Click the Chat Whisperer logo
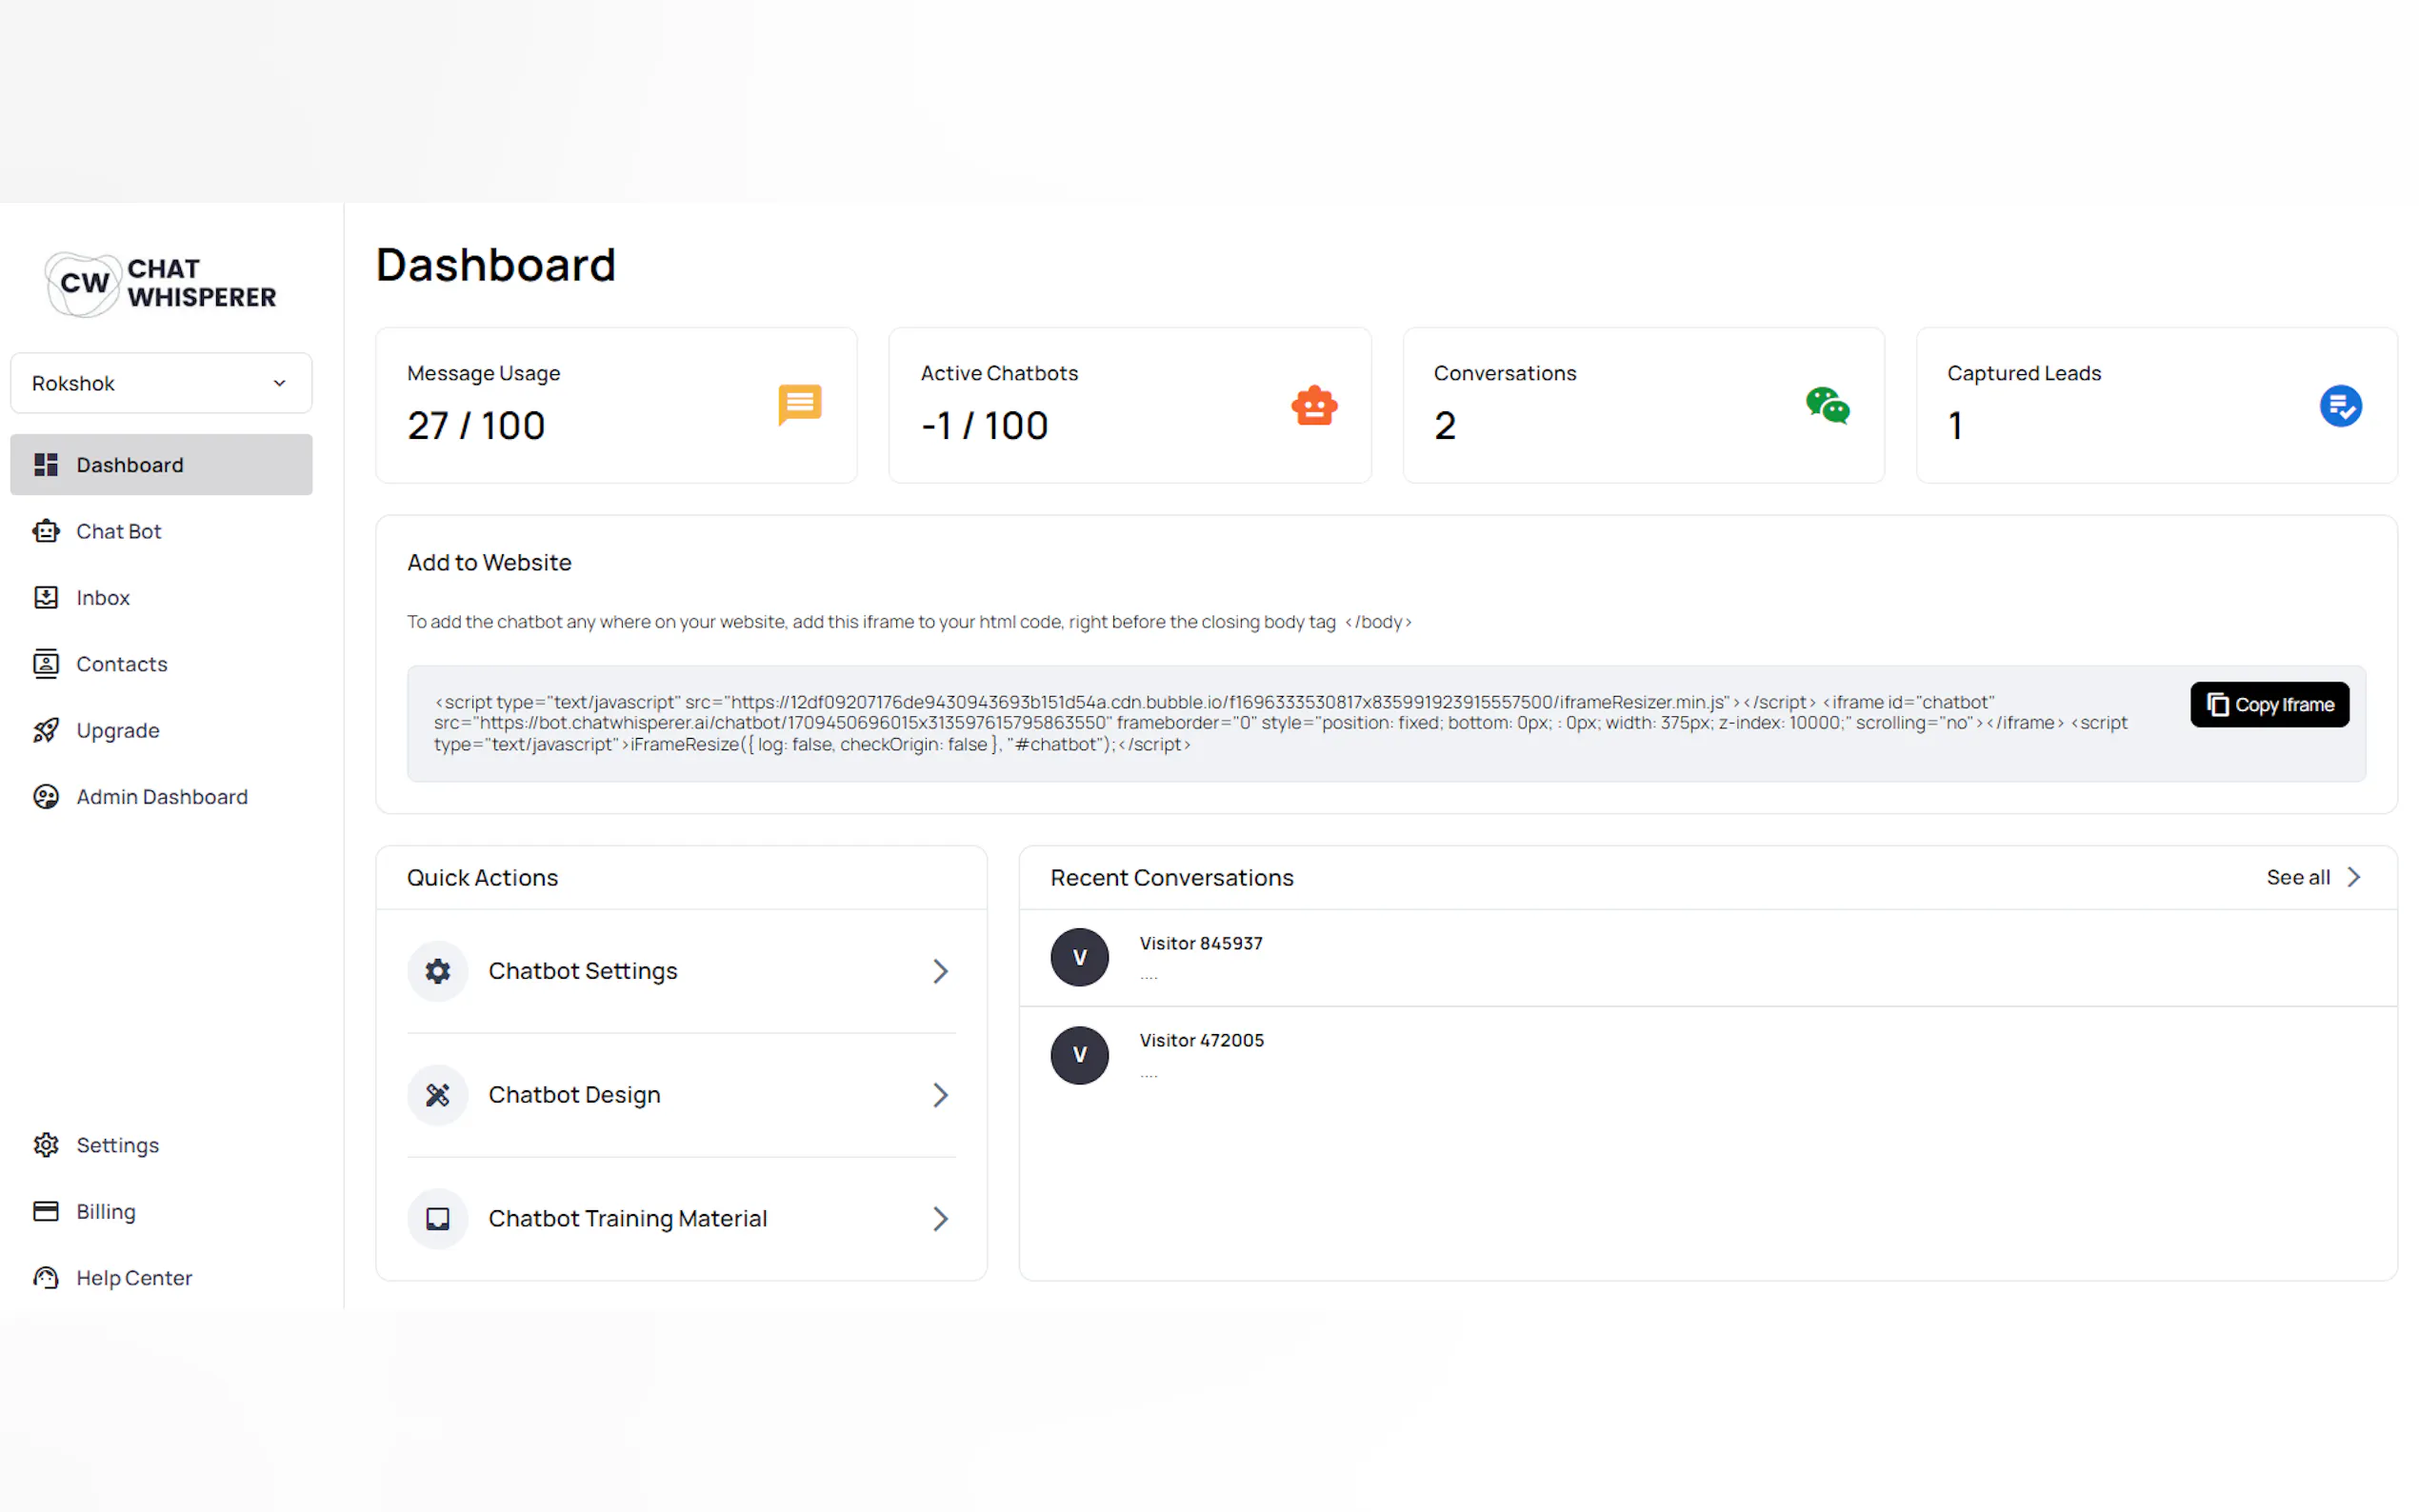 click(160, 283)
